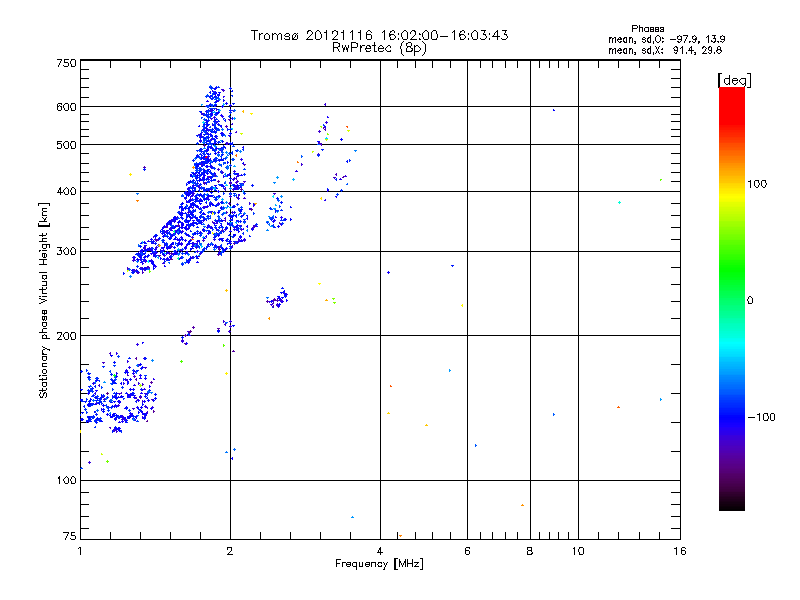Click x-axis tick label '6'
The height and width of the screenshot is (600, 800).
[x=467, y=551]
